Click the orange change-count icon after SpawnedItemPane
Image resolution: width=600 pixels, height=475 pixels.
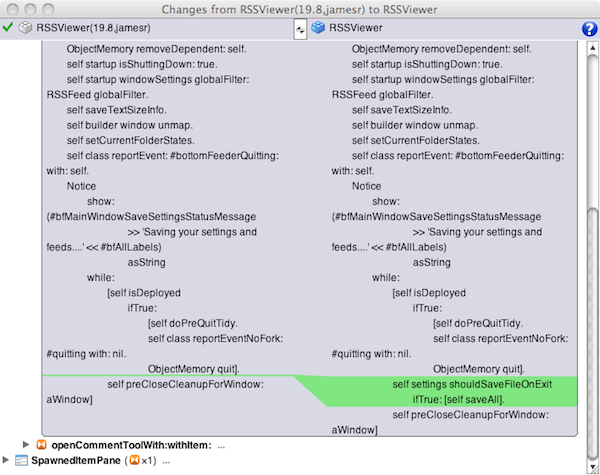[134, 460]
